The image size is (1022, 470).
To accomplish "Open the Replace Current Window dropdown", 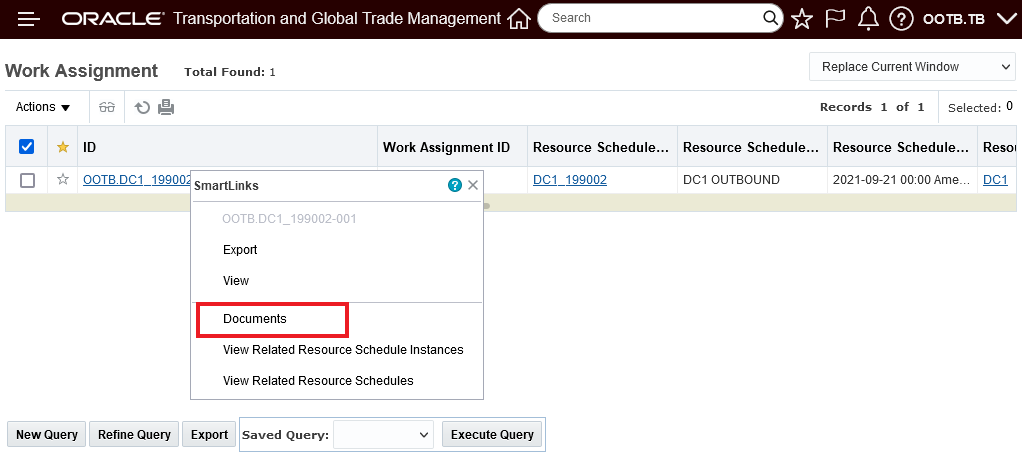I will [912, 67].
